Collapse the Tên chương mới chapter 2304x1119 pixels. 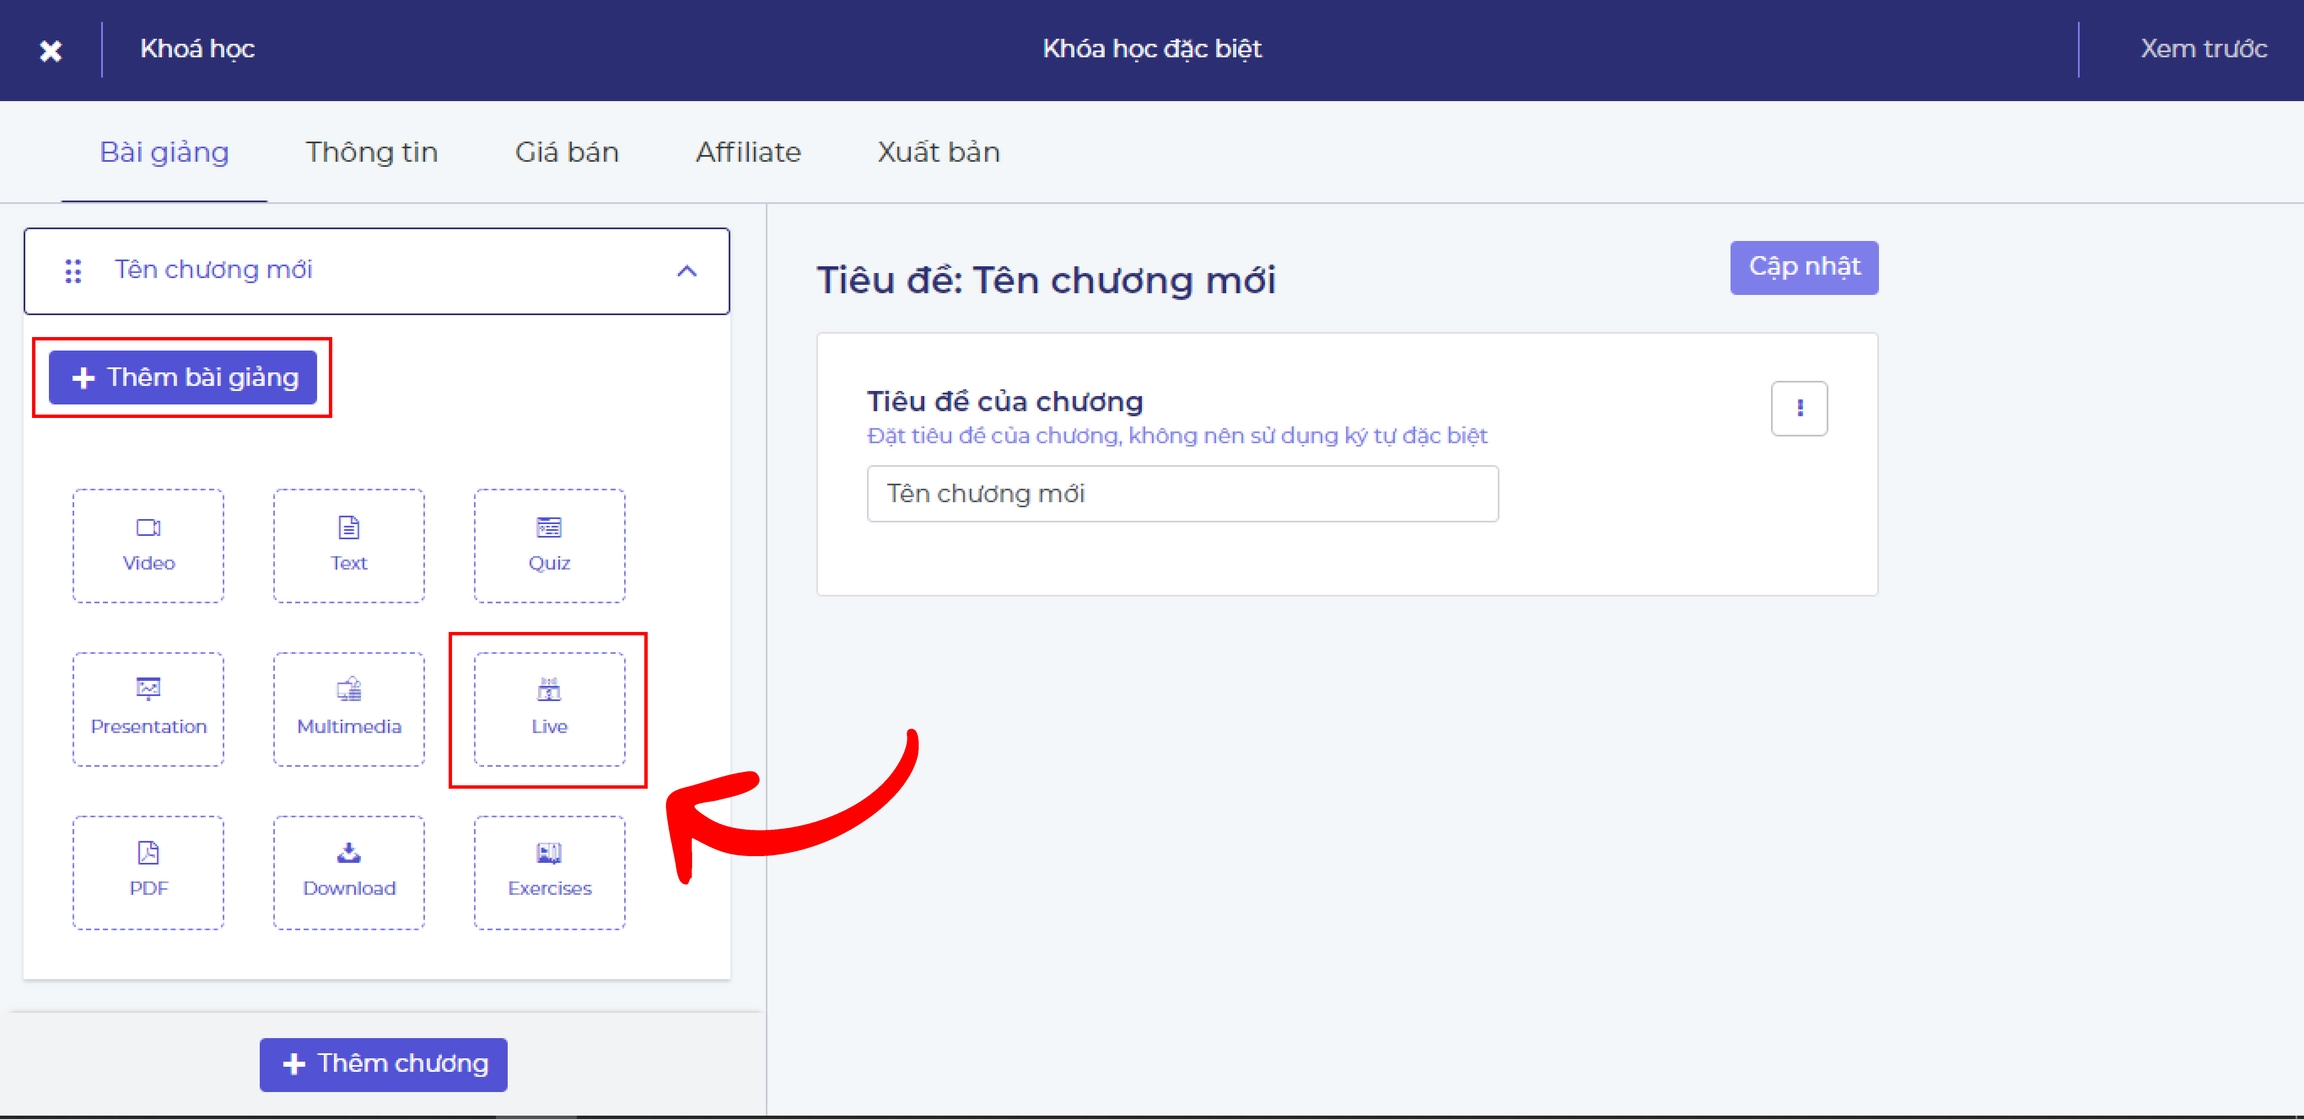point(686,271)
